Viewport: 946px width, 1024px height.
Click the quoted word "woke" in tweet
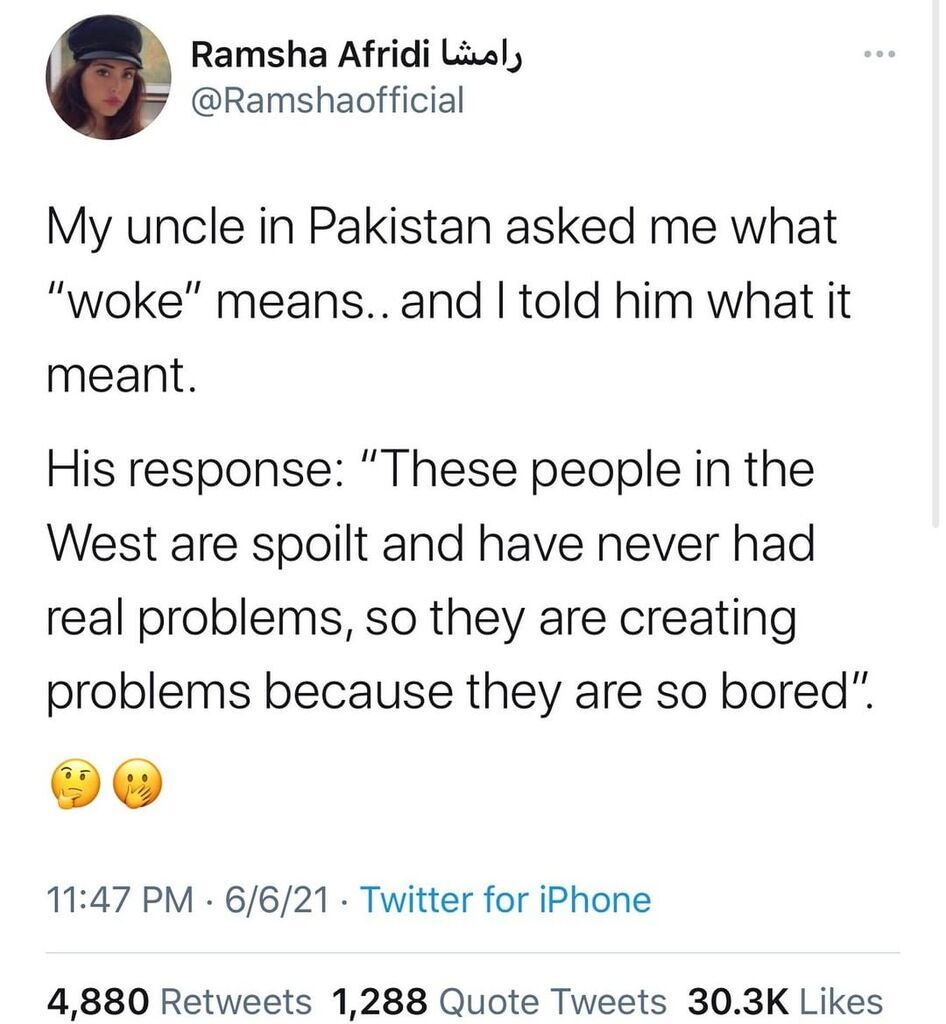132,302
